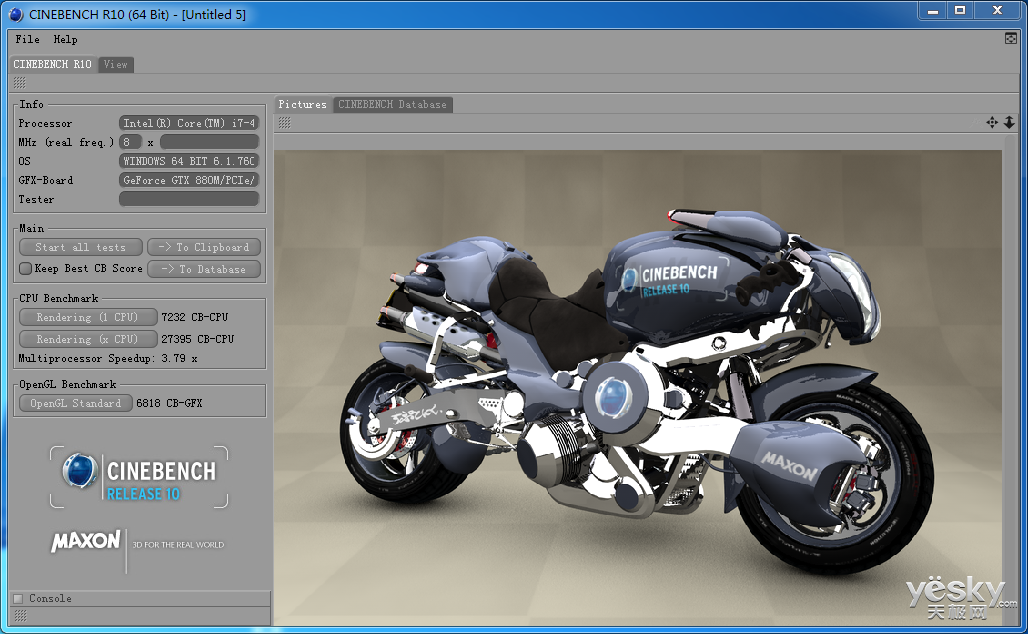The image size is (1028, 634).
Task: Click the MHz core count field showing 8
Action: click(x=130, y=142)
